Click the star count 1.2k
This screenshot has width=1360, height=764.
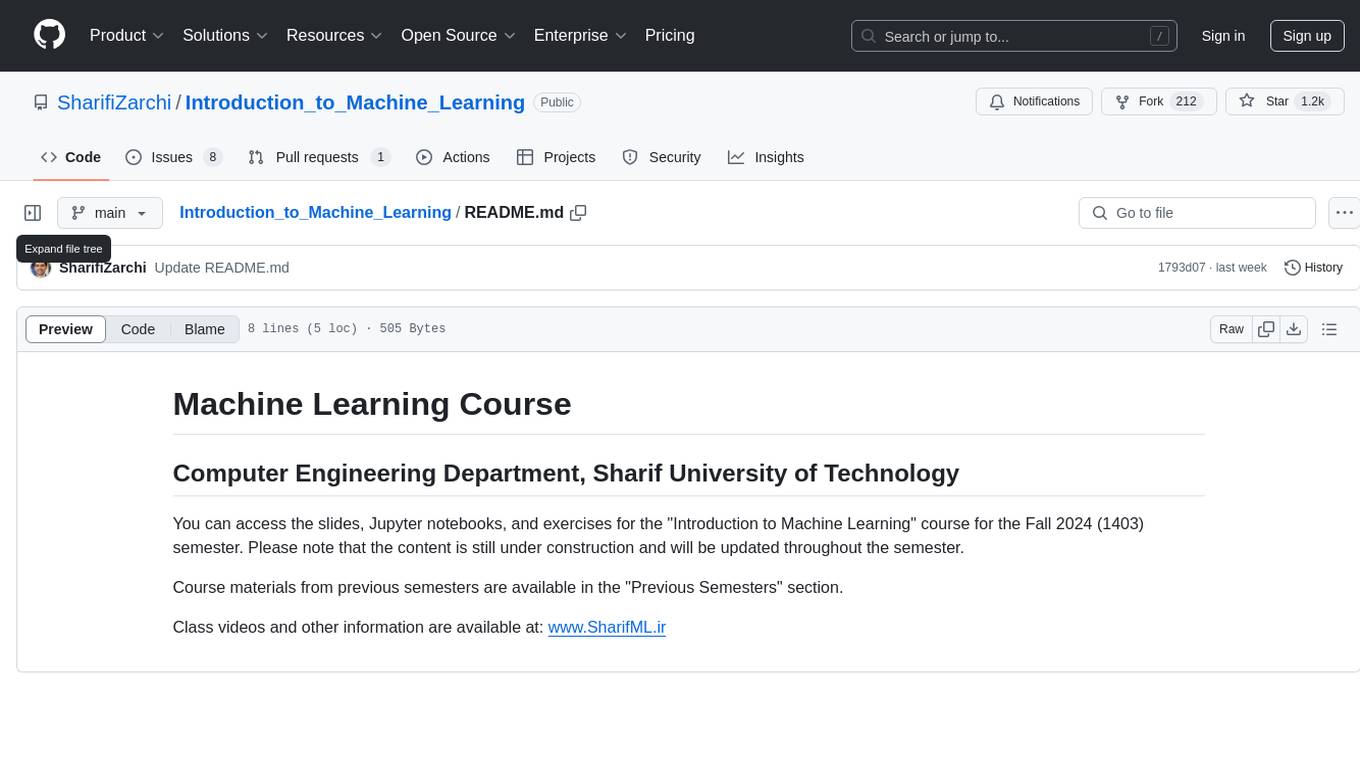pyautogui.click(x=1311, y=102)
